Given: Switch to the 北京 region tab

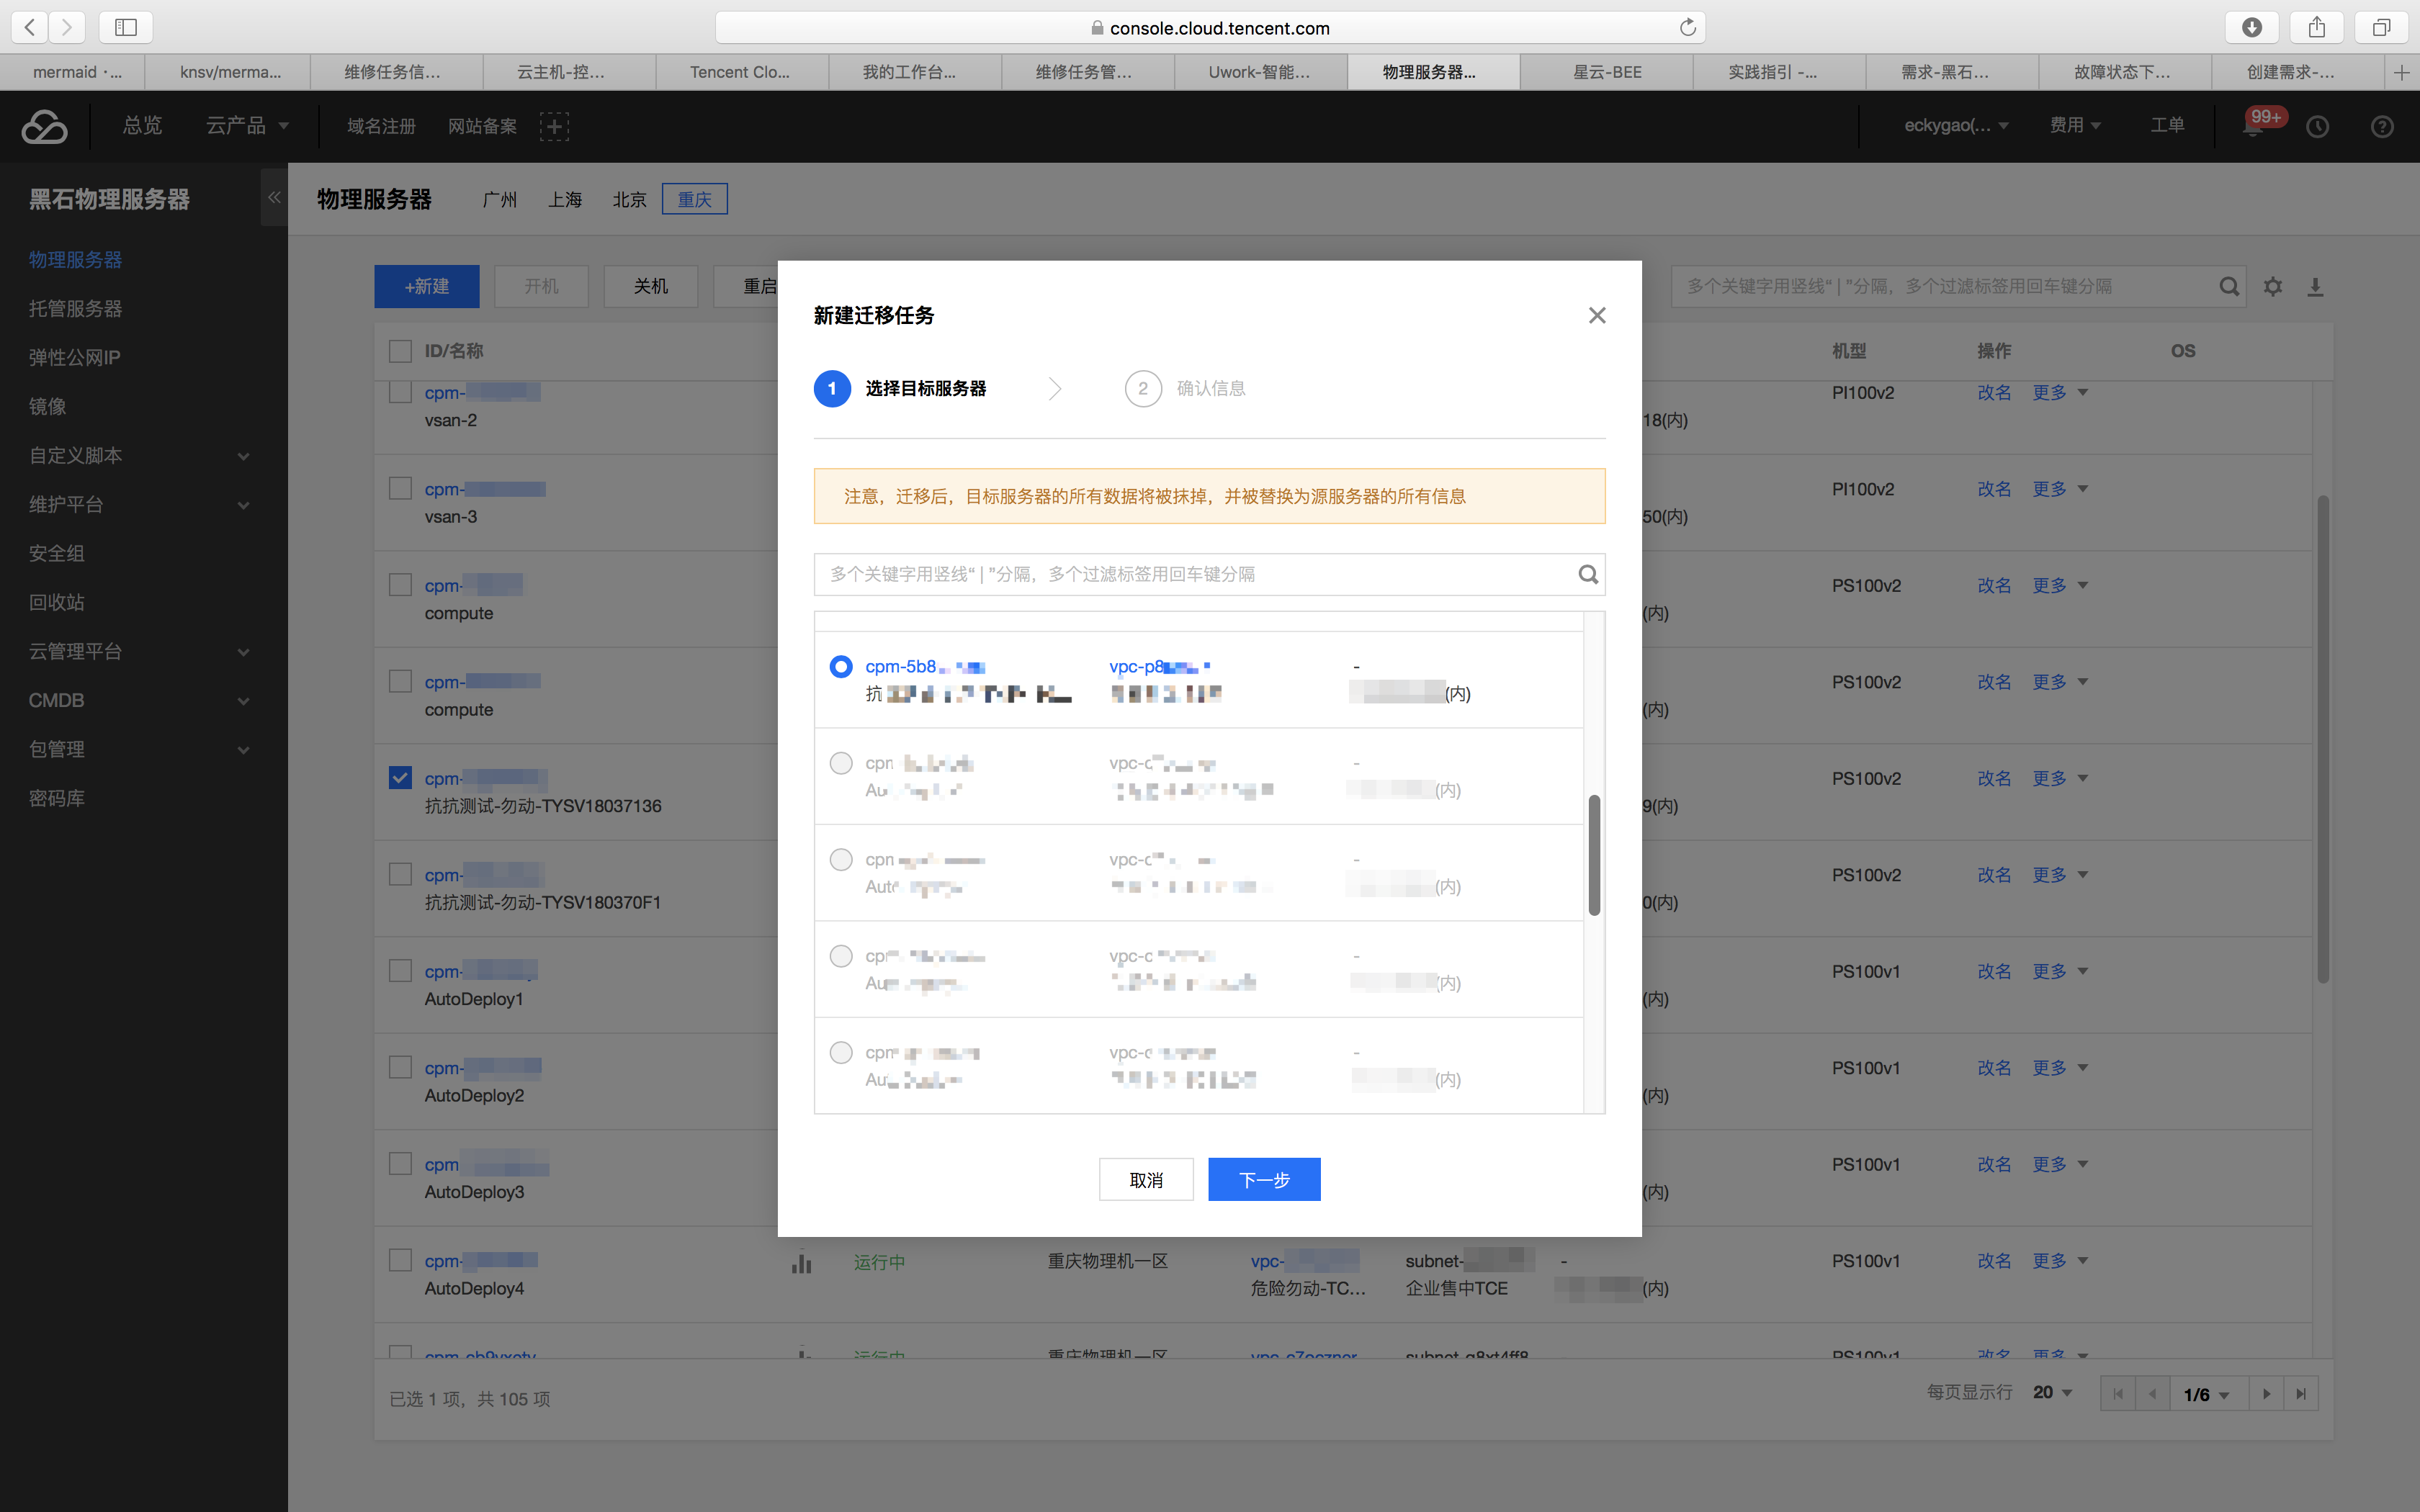Looking at the screenshot, I should [x=629, y=199].
